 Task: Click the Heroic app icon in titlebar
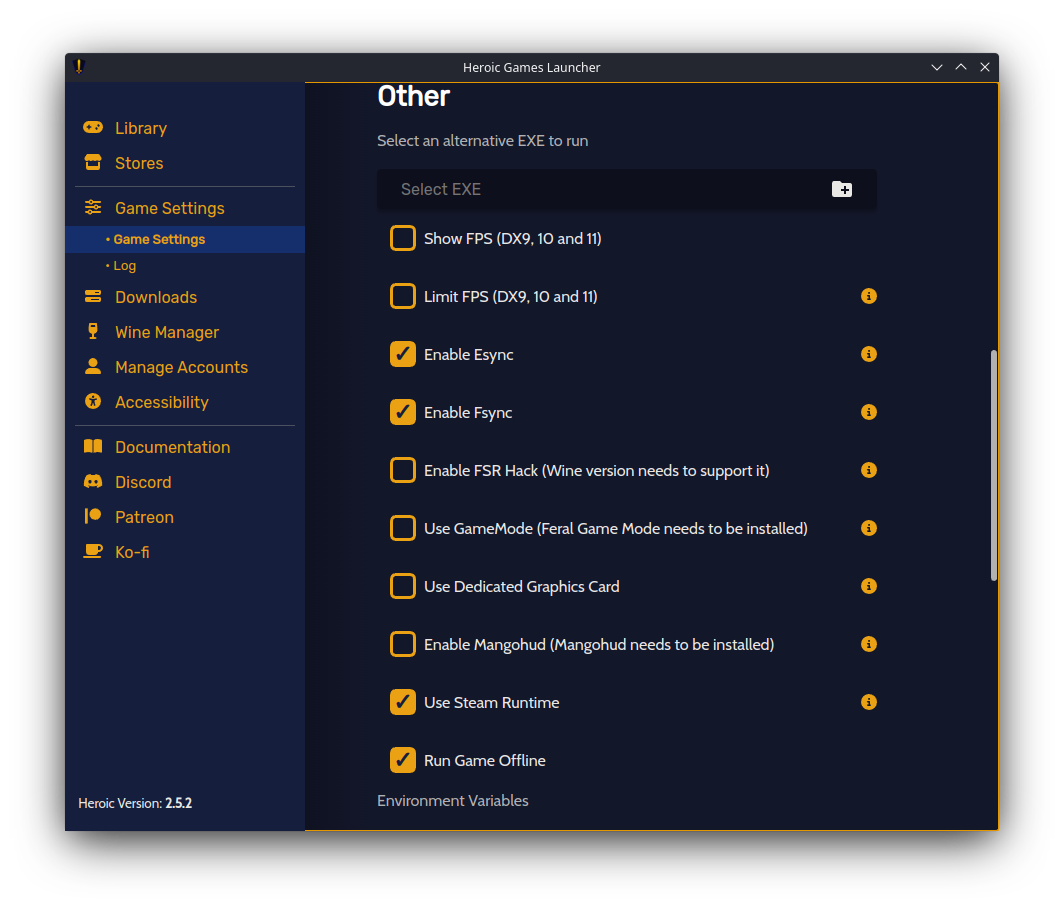point(79,67)
